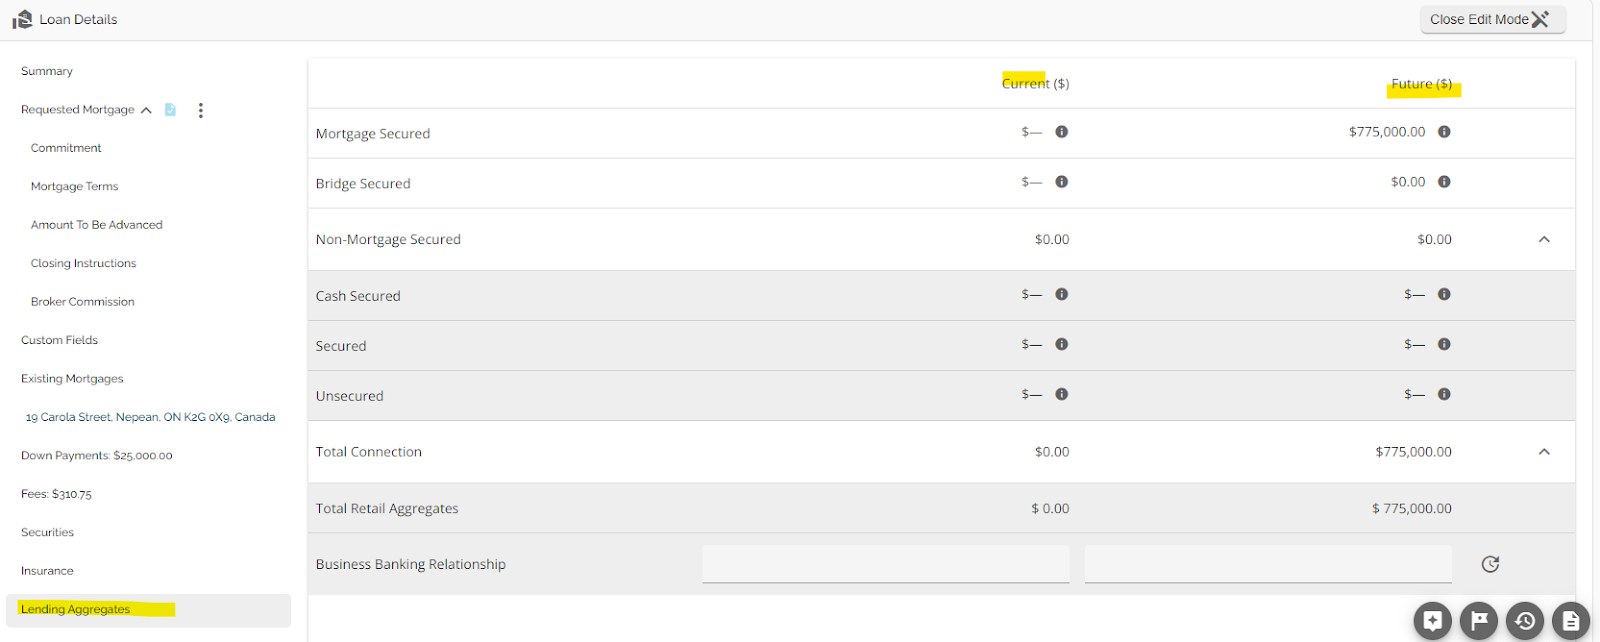This screenshot has height=642, width=1600.
Task: Click the document check icon beside Requested Mortgage
Action: coord(171,110)
